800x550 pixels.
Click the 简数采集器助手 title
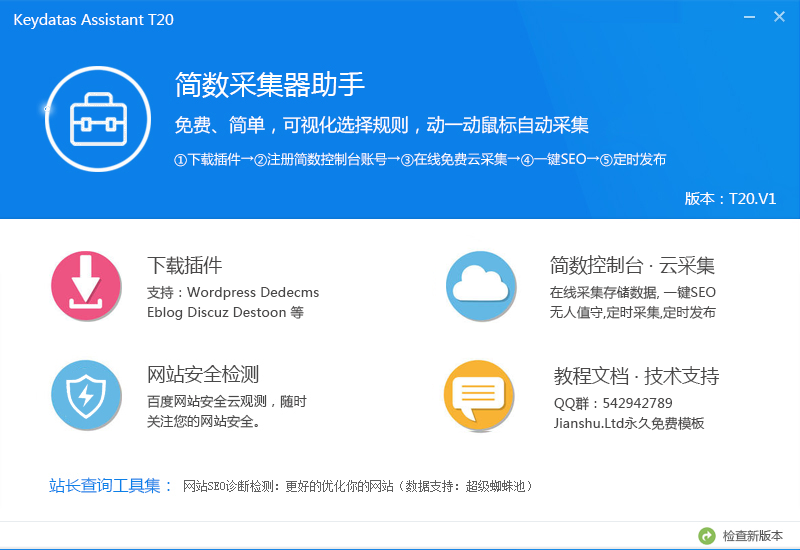coord(269,85)
